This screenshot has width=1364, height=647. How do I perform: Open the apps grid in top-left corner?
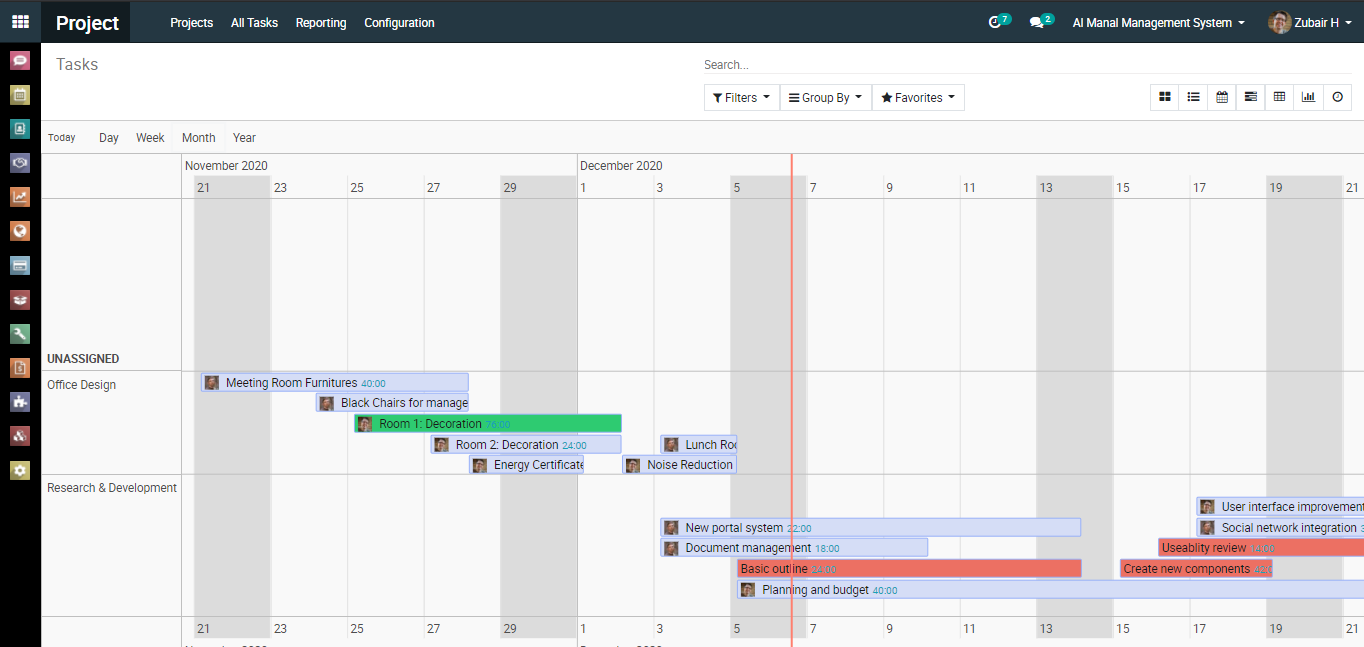pyautogui.click(x=20, y=21)
